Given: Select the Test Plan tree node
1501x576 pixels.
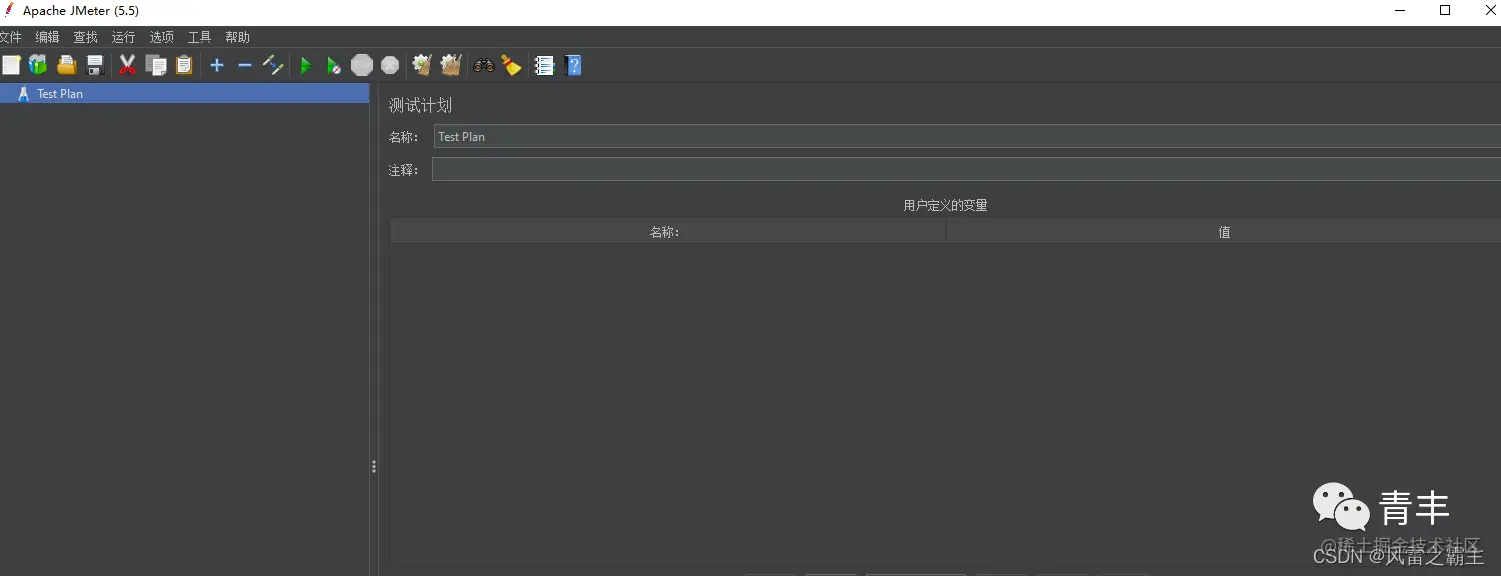Looking at the screenshot, I should tap(184, 93).
